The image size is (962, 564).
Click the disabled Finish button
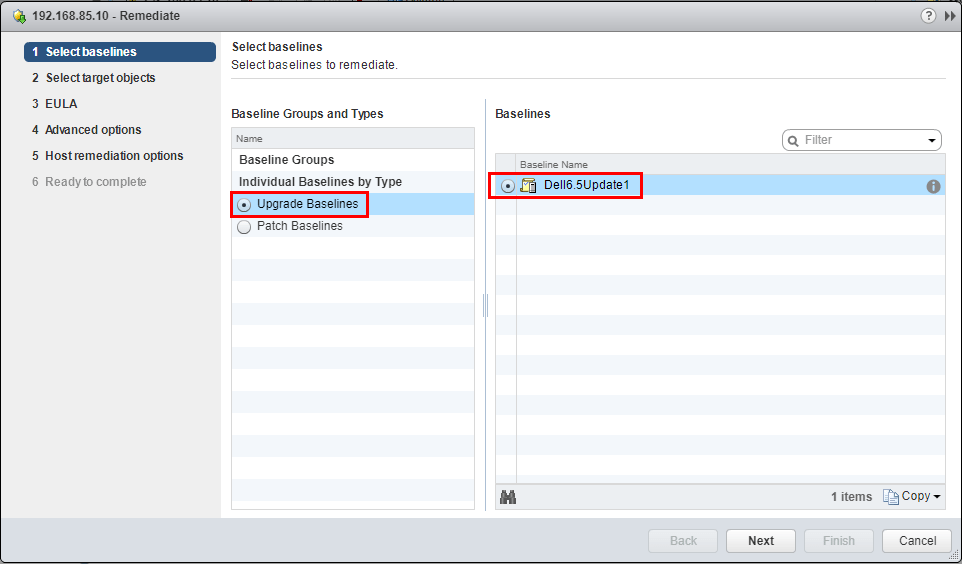coord(839,541)
